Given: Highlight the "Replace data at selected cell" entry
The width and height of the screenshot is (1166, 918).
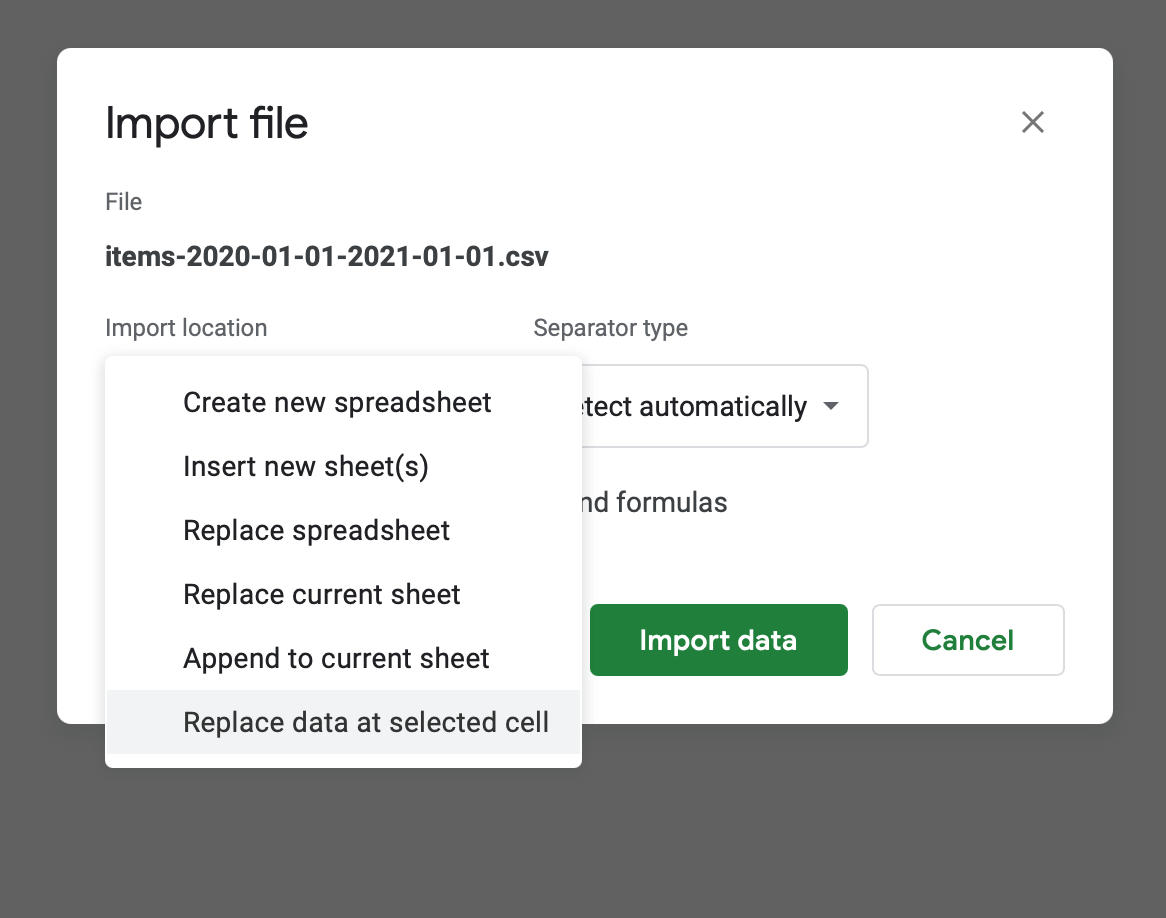Looking at the screenshot, I should tap(366, 722).
